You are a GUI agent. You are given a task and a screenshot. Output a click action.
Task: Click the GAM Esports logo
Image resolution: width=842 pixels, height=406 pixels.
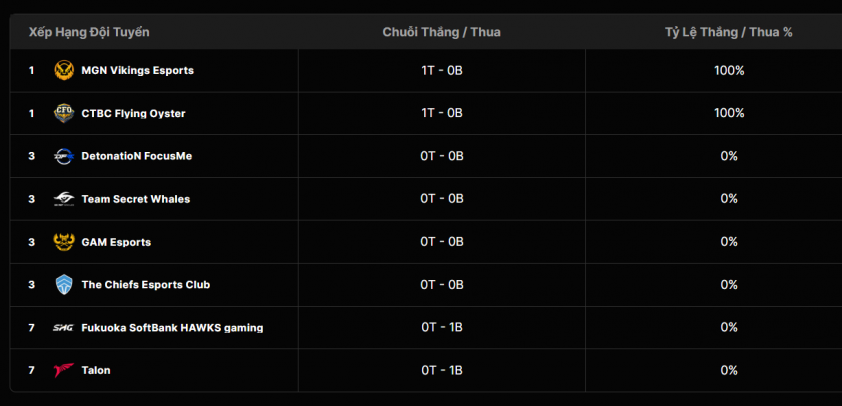coord(64,242)
